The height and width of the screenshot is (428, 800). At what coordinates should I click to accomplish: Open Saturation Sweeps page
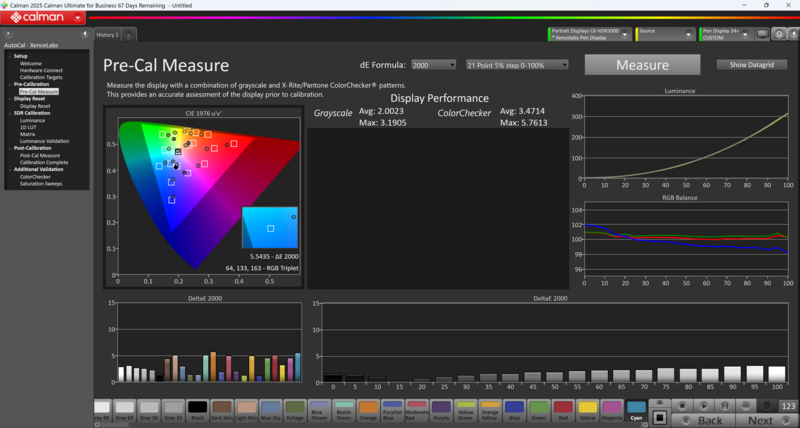41,184
